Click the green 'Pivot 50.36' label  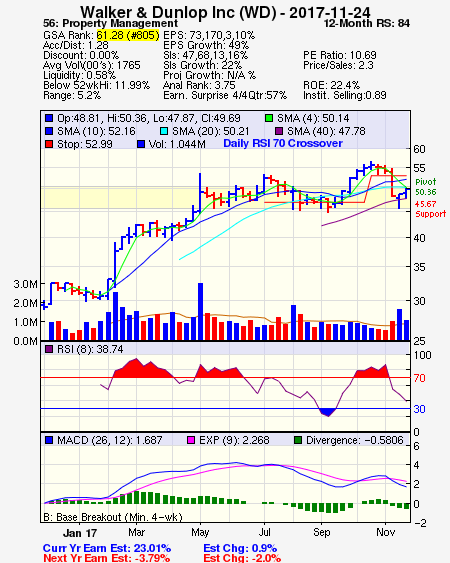point(426,187)
